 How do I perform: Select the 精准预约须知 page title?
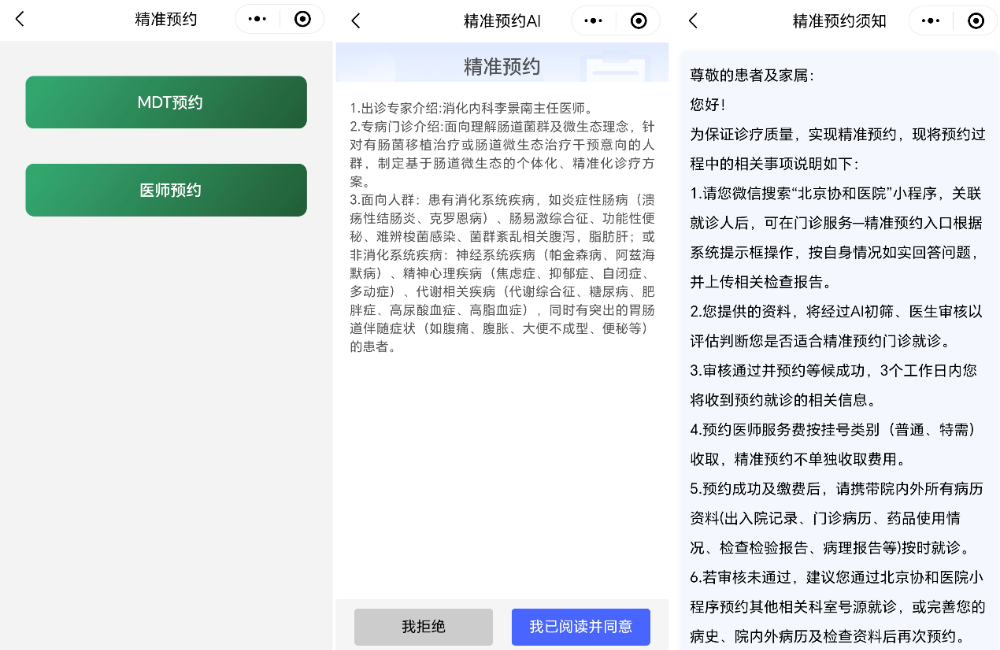point(839,21)
